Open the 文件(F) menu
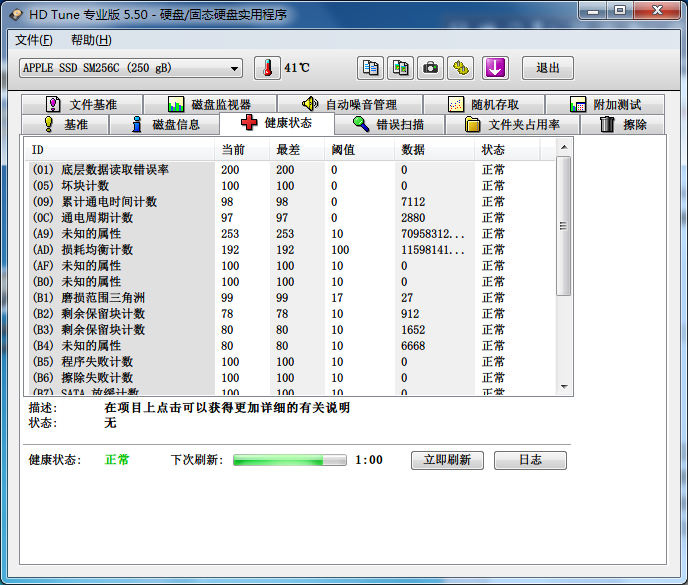 coord(34,40)
